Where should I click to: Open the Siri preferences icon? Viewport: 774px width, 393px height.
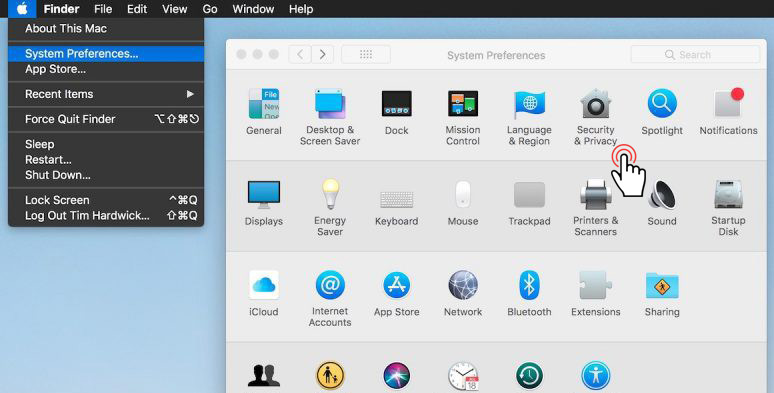[396, 376]
